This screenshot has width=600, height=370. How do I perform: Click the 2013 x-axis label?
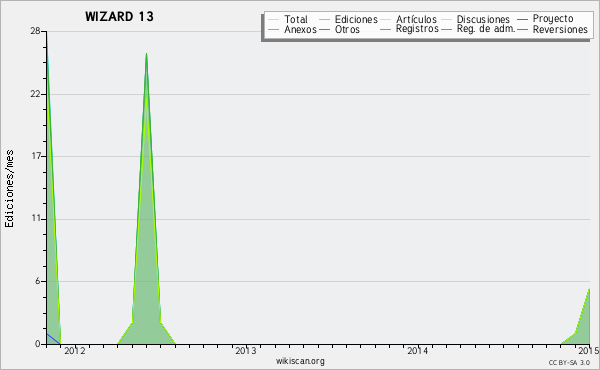point(246,350)
